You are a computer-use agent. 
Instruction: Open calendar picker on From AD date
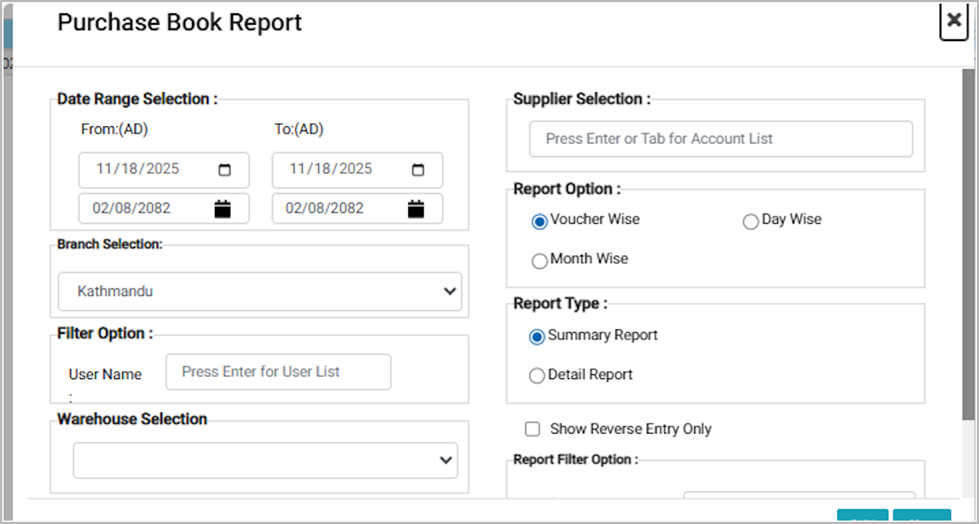(x=225, y=169)
